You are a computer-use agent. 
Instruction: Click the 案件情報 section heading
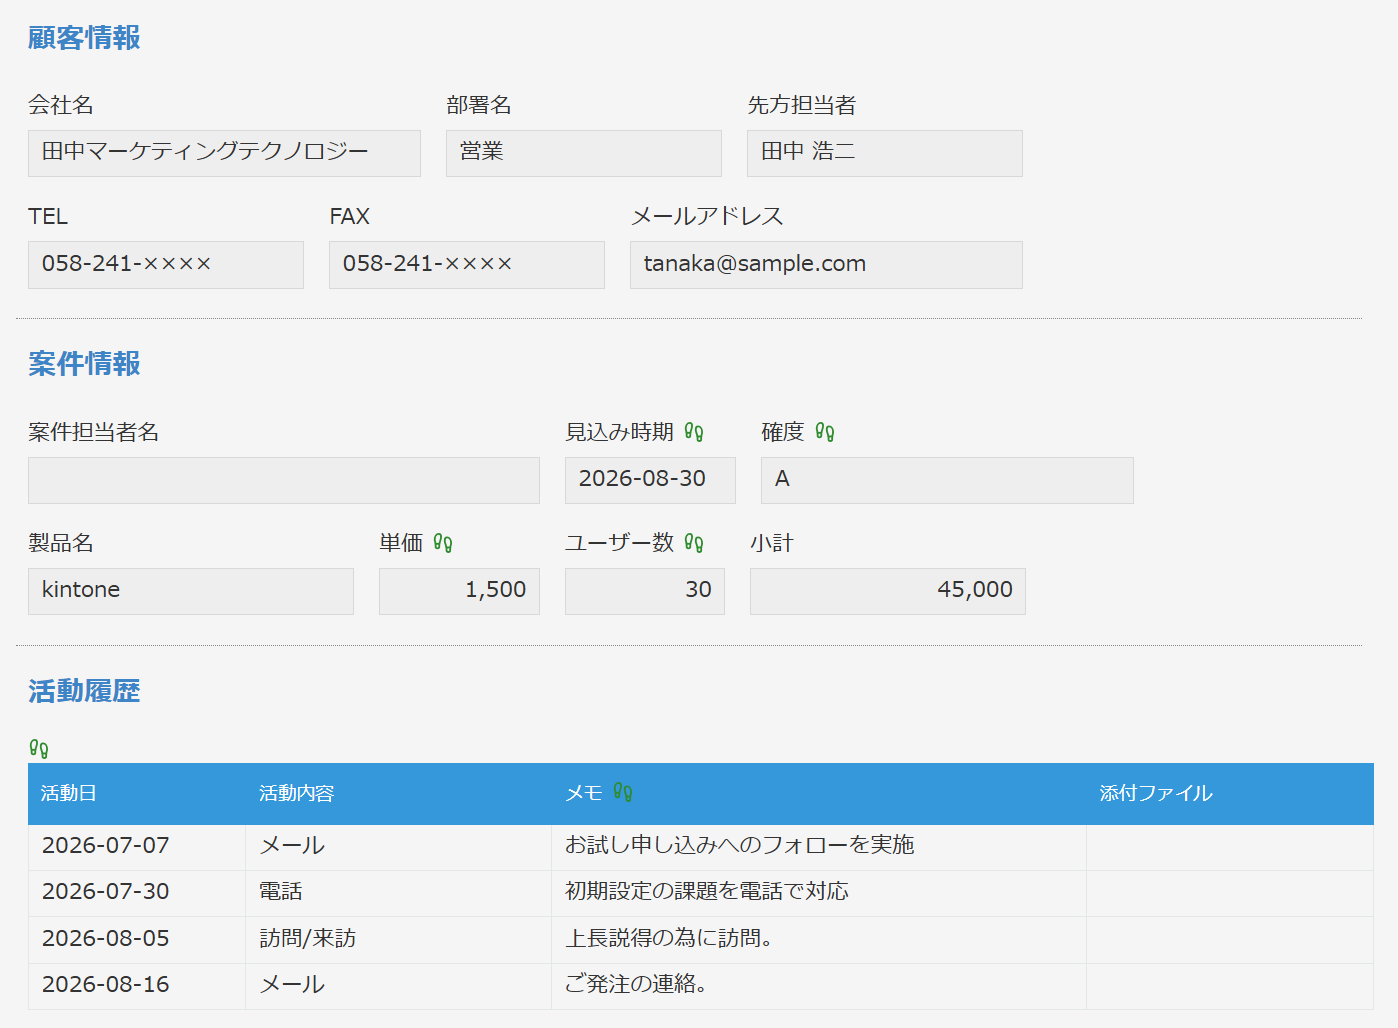84,364
